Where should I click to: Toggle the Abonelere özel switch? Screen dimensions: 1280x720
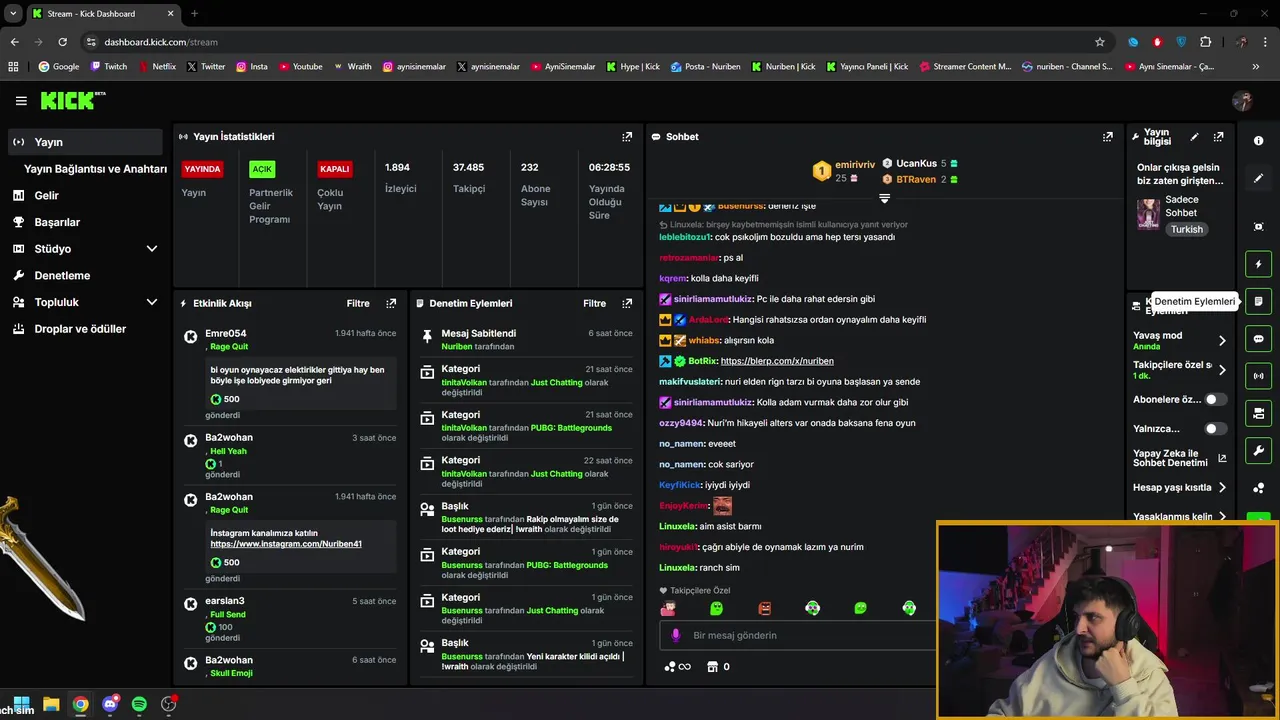[1215, 399]
